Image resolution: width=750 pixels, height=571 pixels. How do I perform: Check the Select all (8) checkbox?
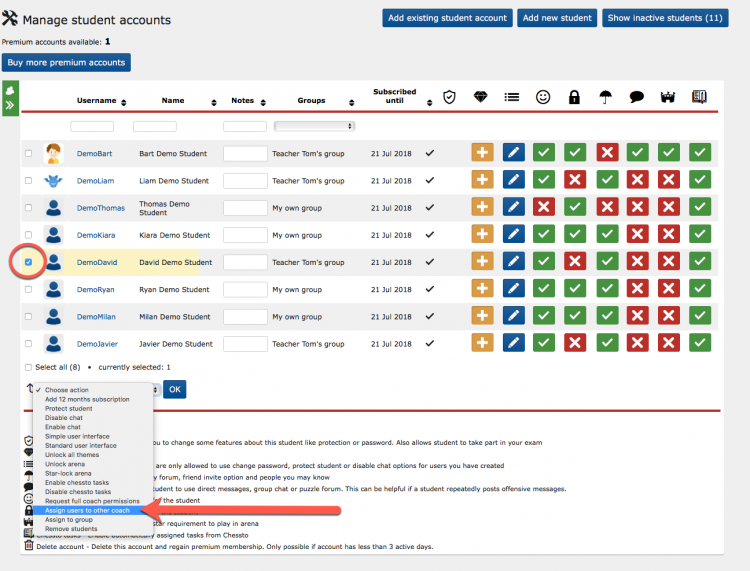[29, 367]
